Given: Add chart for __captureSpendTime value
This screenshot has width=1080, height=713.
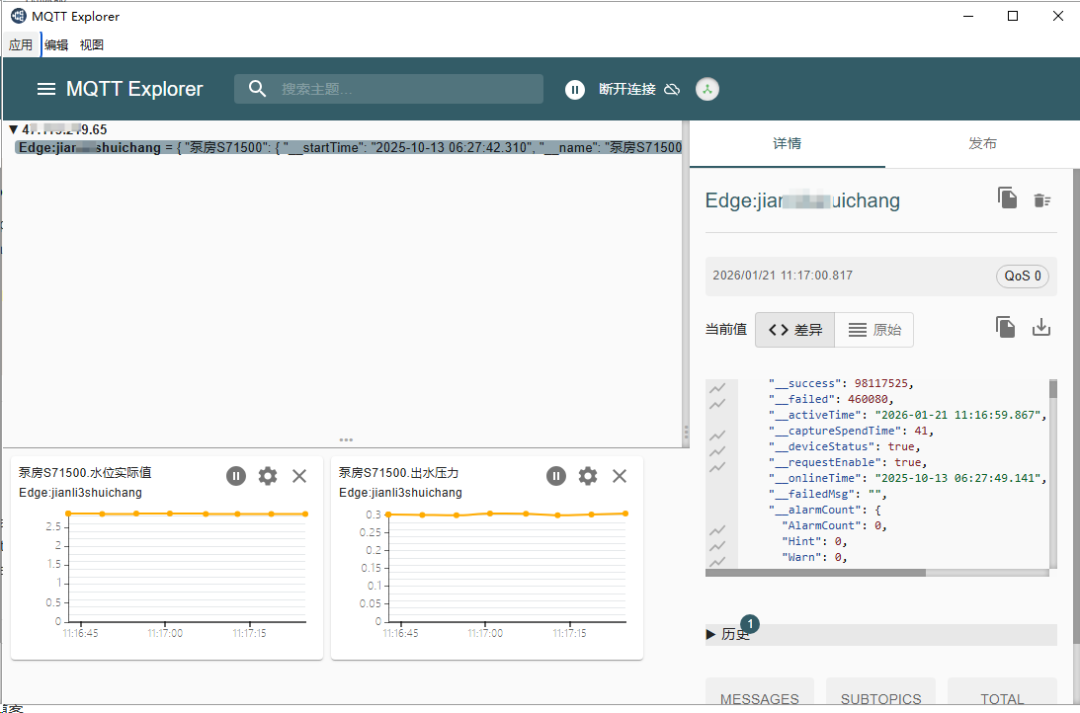Looking at the screenshot, I should coord(717,435).
